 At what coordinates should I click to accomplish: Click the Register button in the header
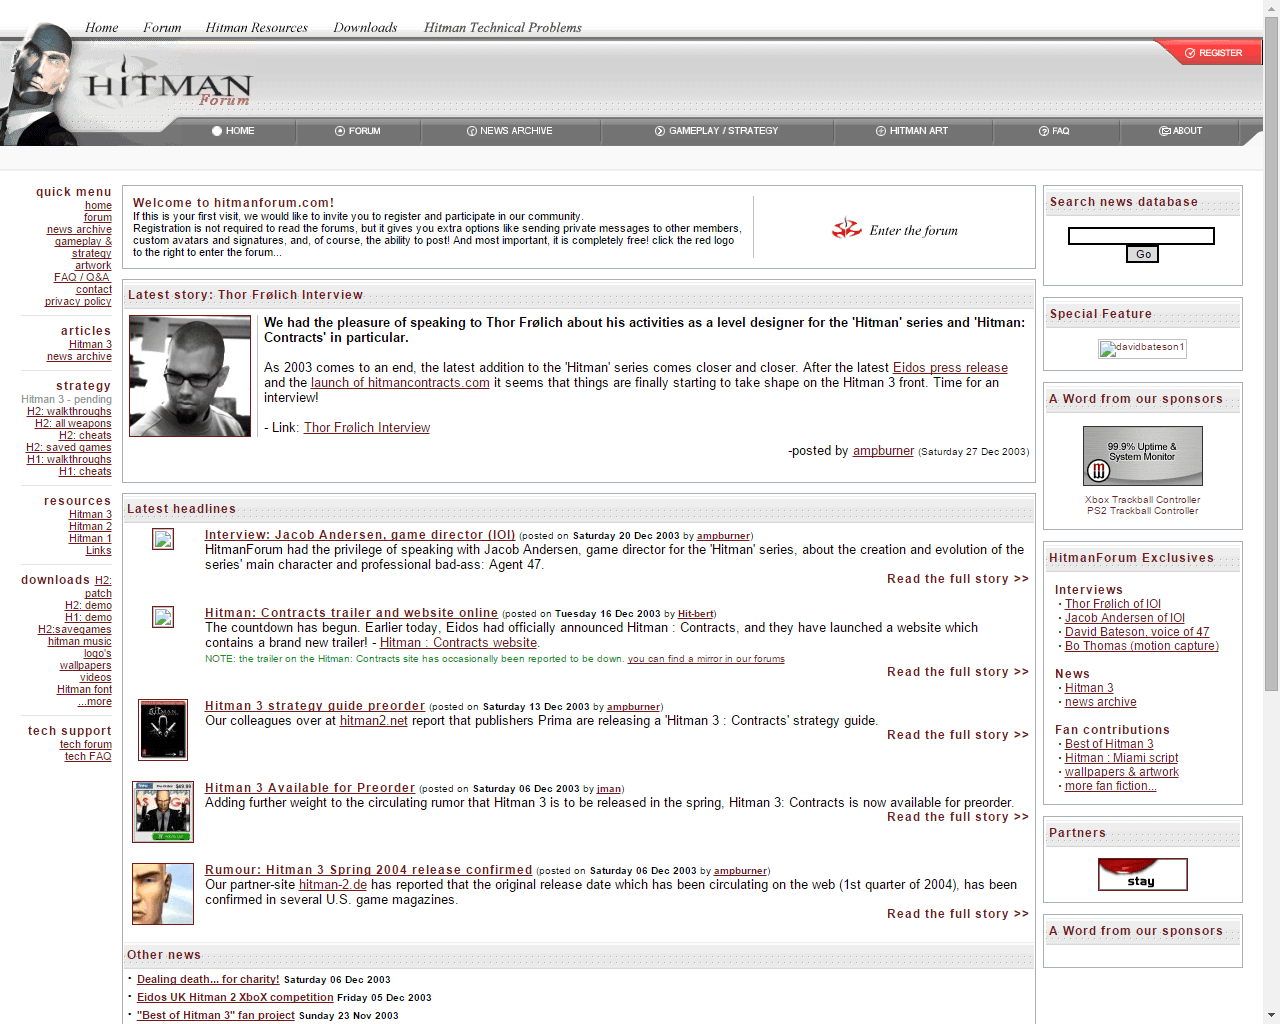click(x=1213, y=53)
